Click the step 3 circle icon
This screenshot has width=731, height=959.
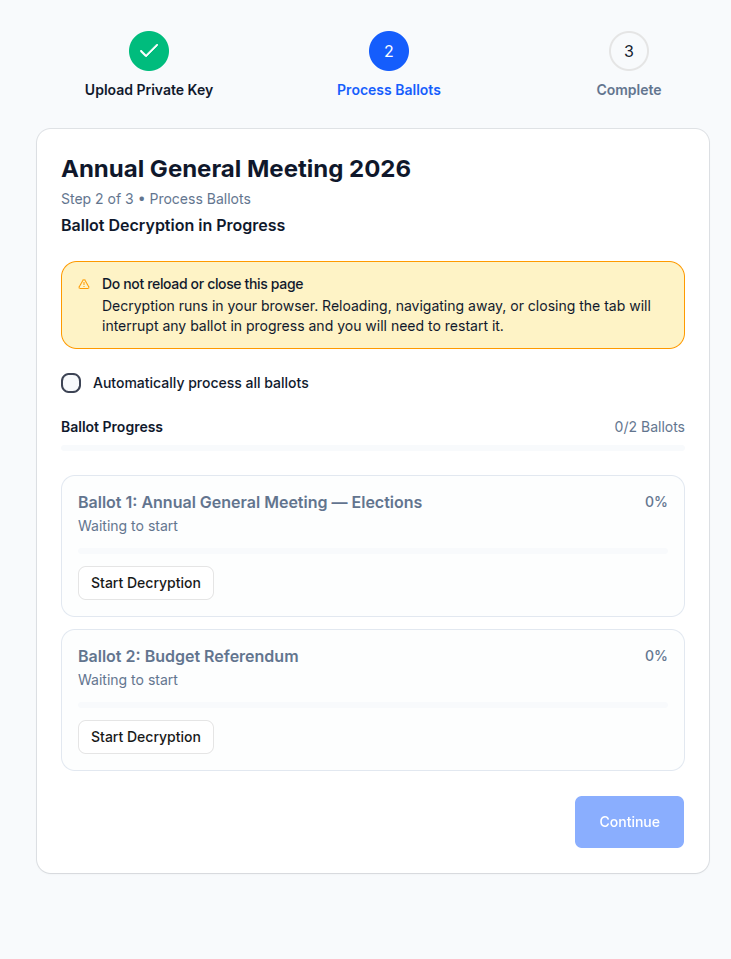(628, 51)
